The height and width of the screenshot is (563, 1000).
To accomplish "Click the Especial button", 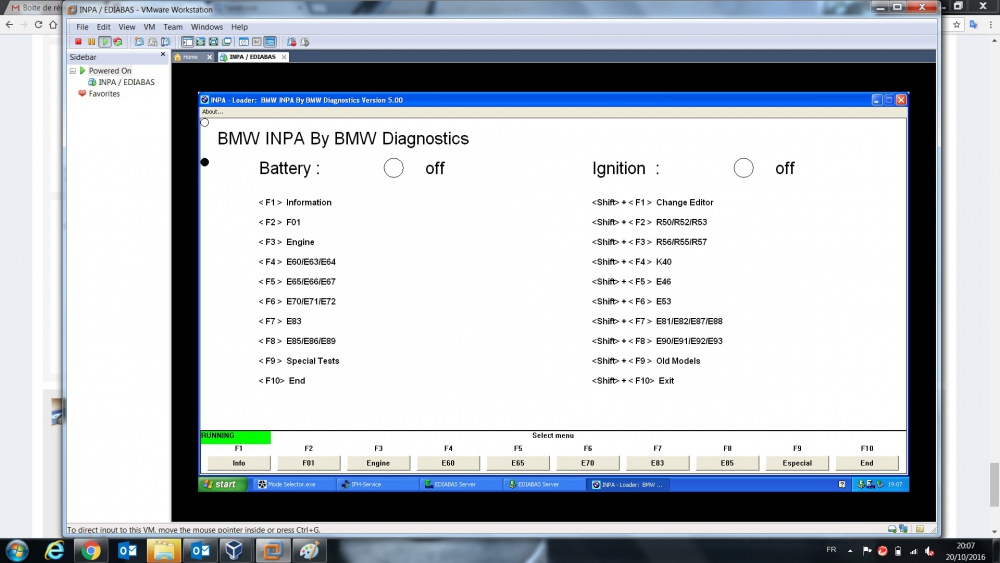I will [x=797, y=463].
